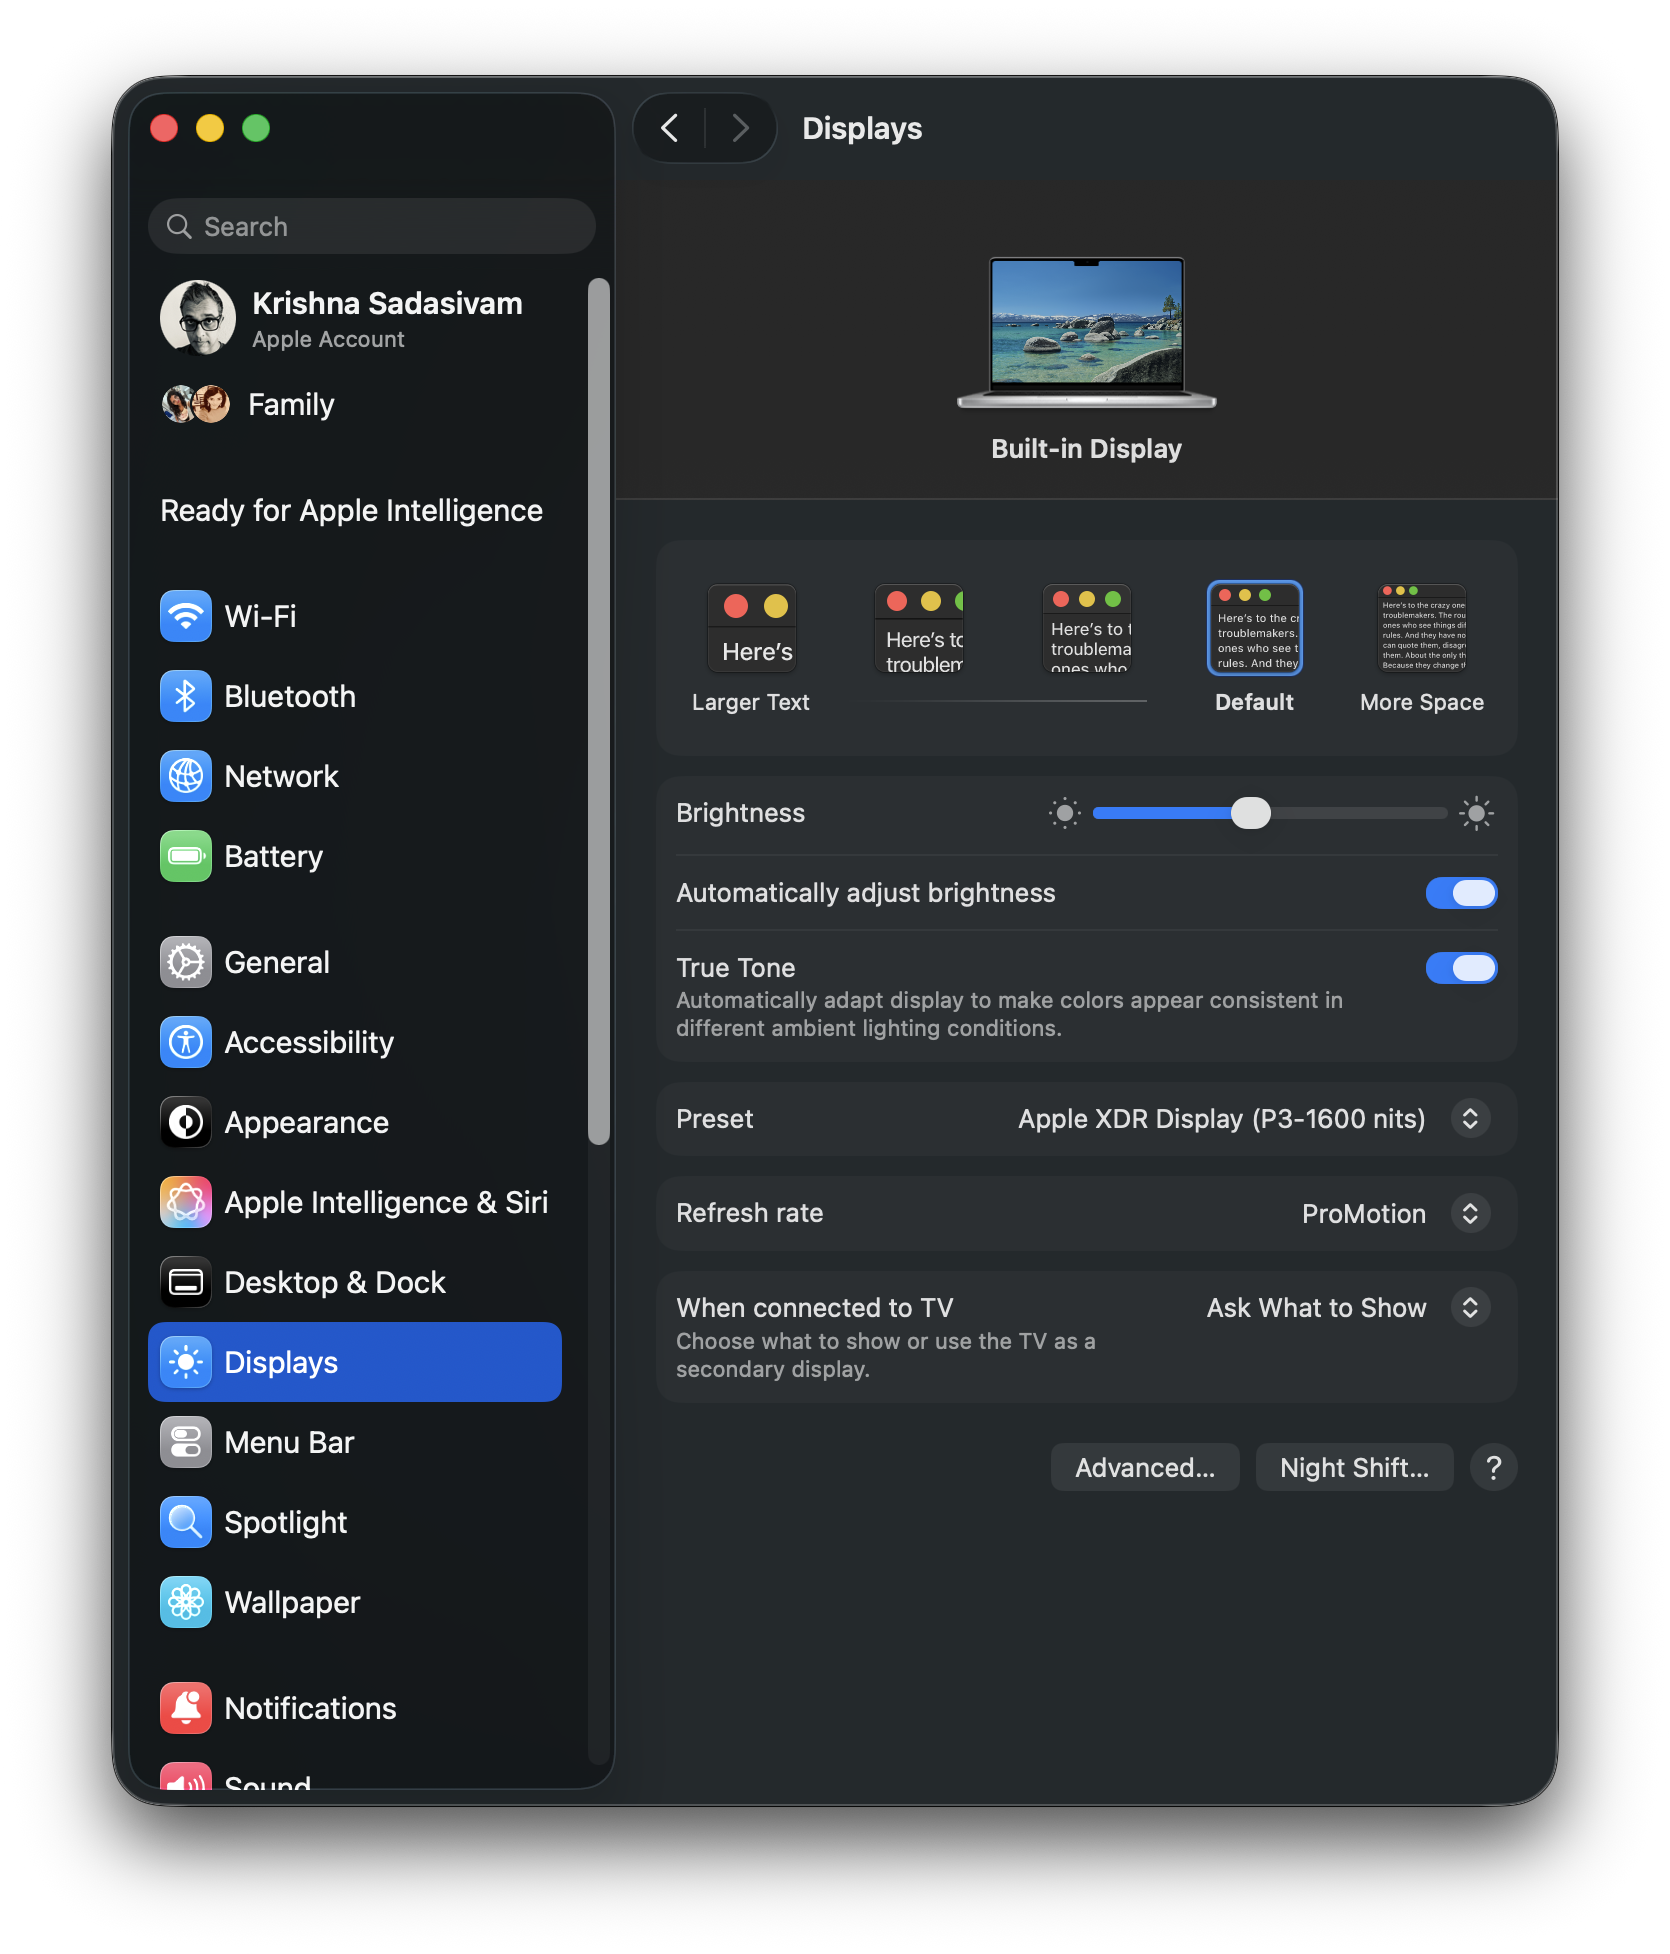Image resolution: width=1670 pixels, height=1954 pixels.
Task: Open Ready for Apple Intelligence
Action: click(x=352, y=510)
